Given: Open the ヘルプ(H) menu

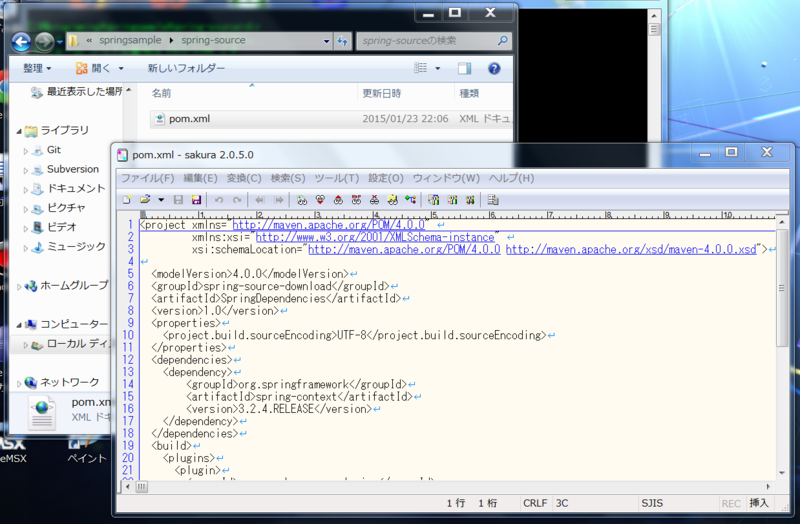Looking at the screenshot, I should pos(511,178).
